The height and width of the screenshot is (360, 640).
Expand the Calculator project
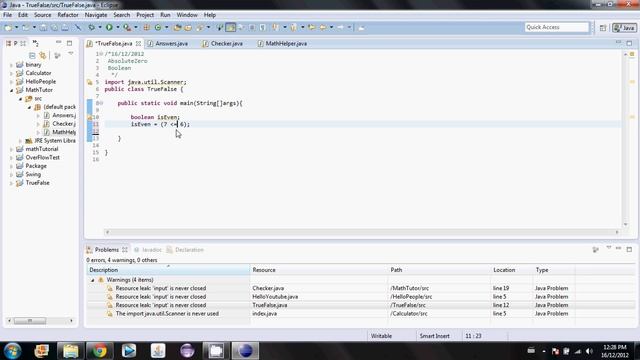pos(11,73)
